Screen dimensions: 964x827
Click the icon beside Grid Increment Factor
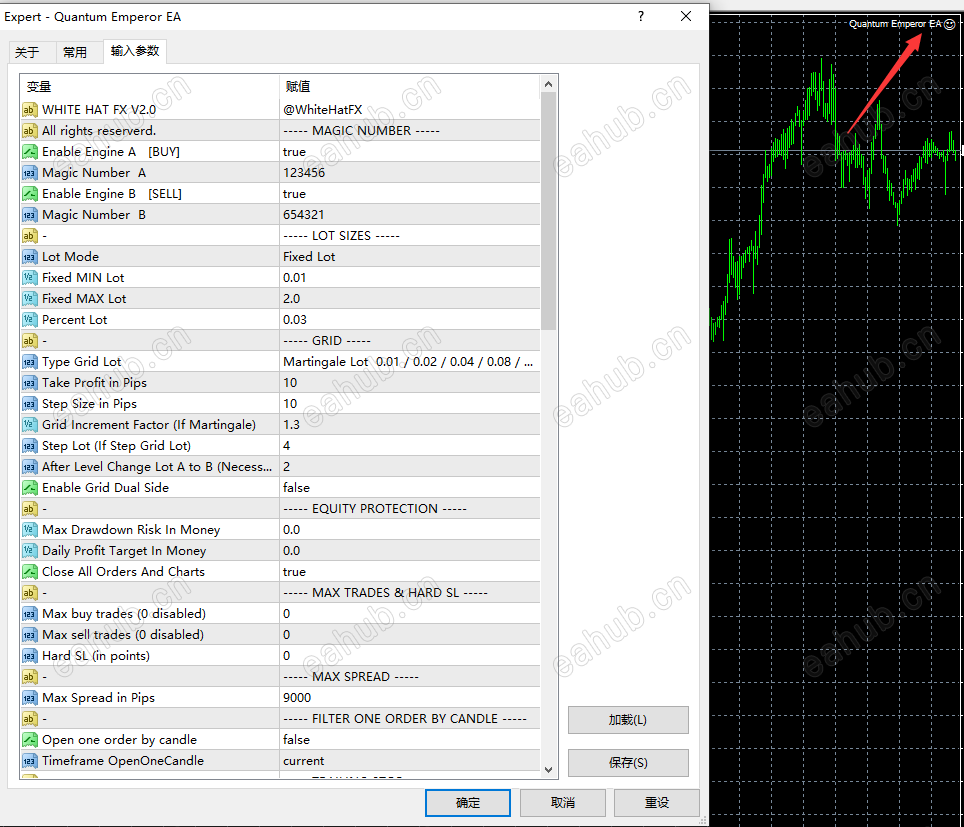point(30,425)
